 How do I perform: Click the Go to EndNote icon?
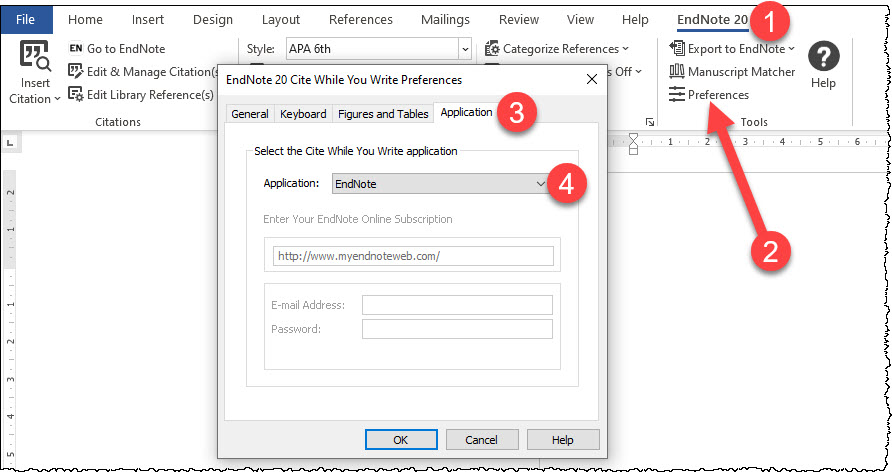[76, 48]
